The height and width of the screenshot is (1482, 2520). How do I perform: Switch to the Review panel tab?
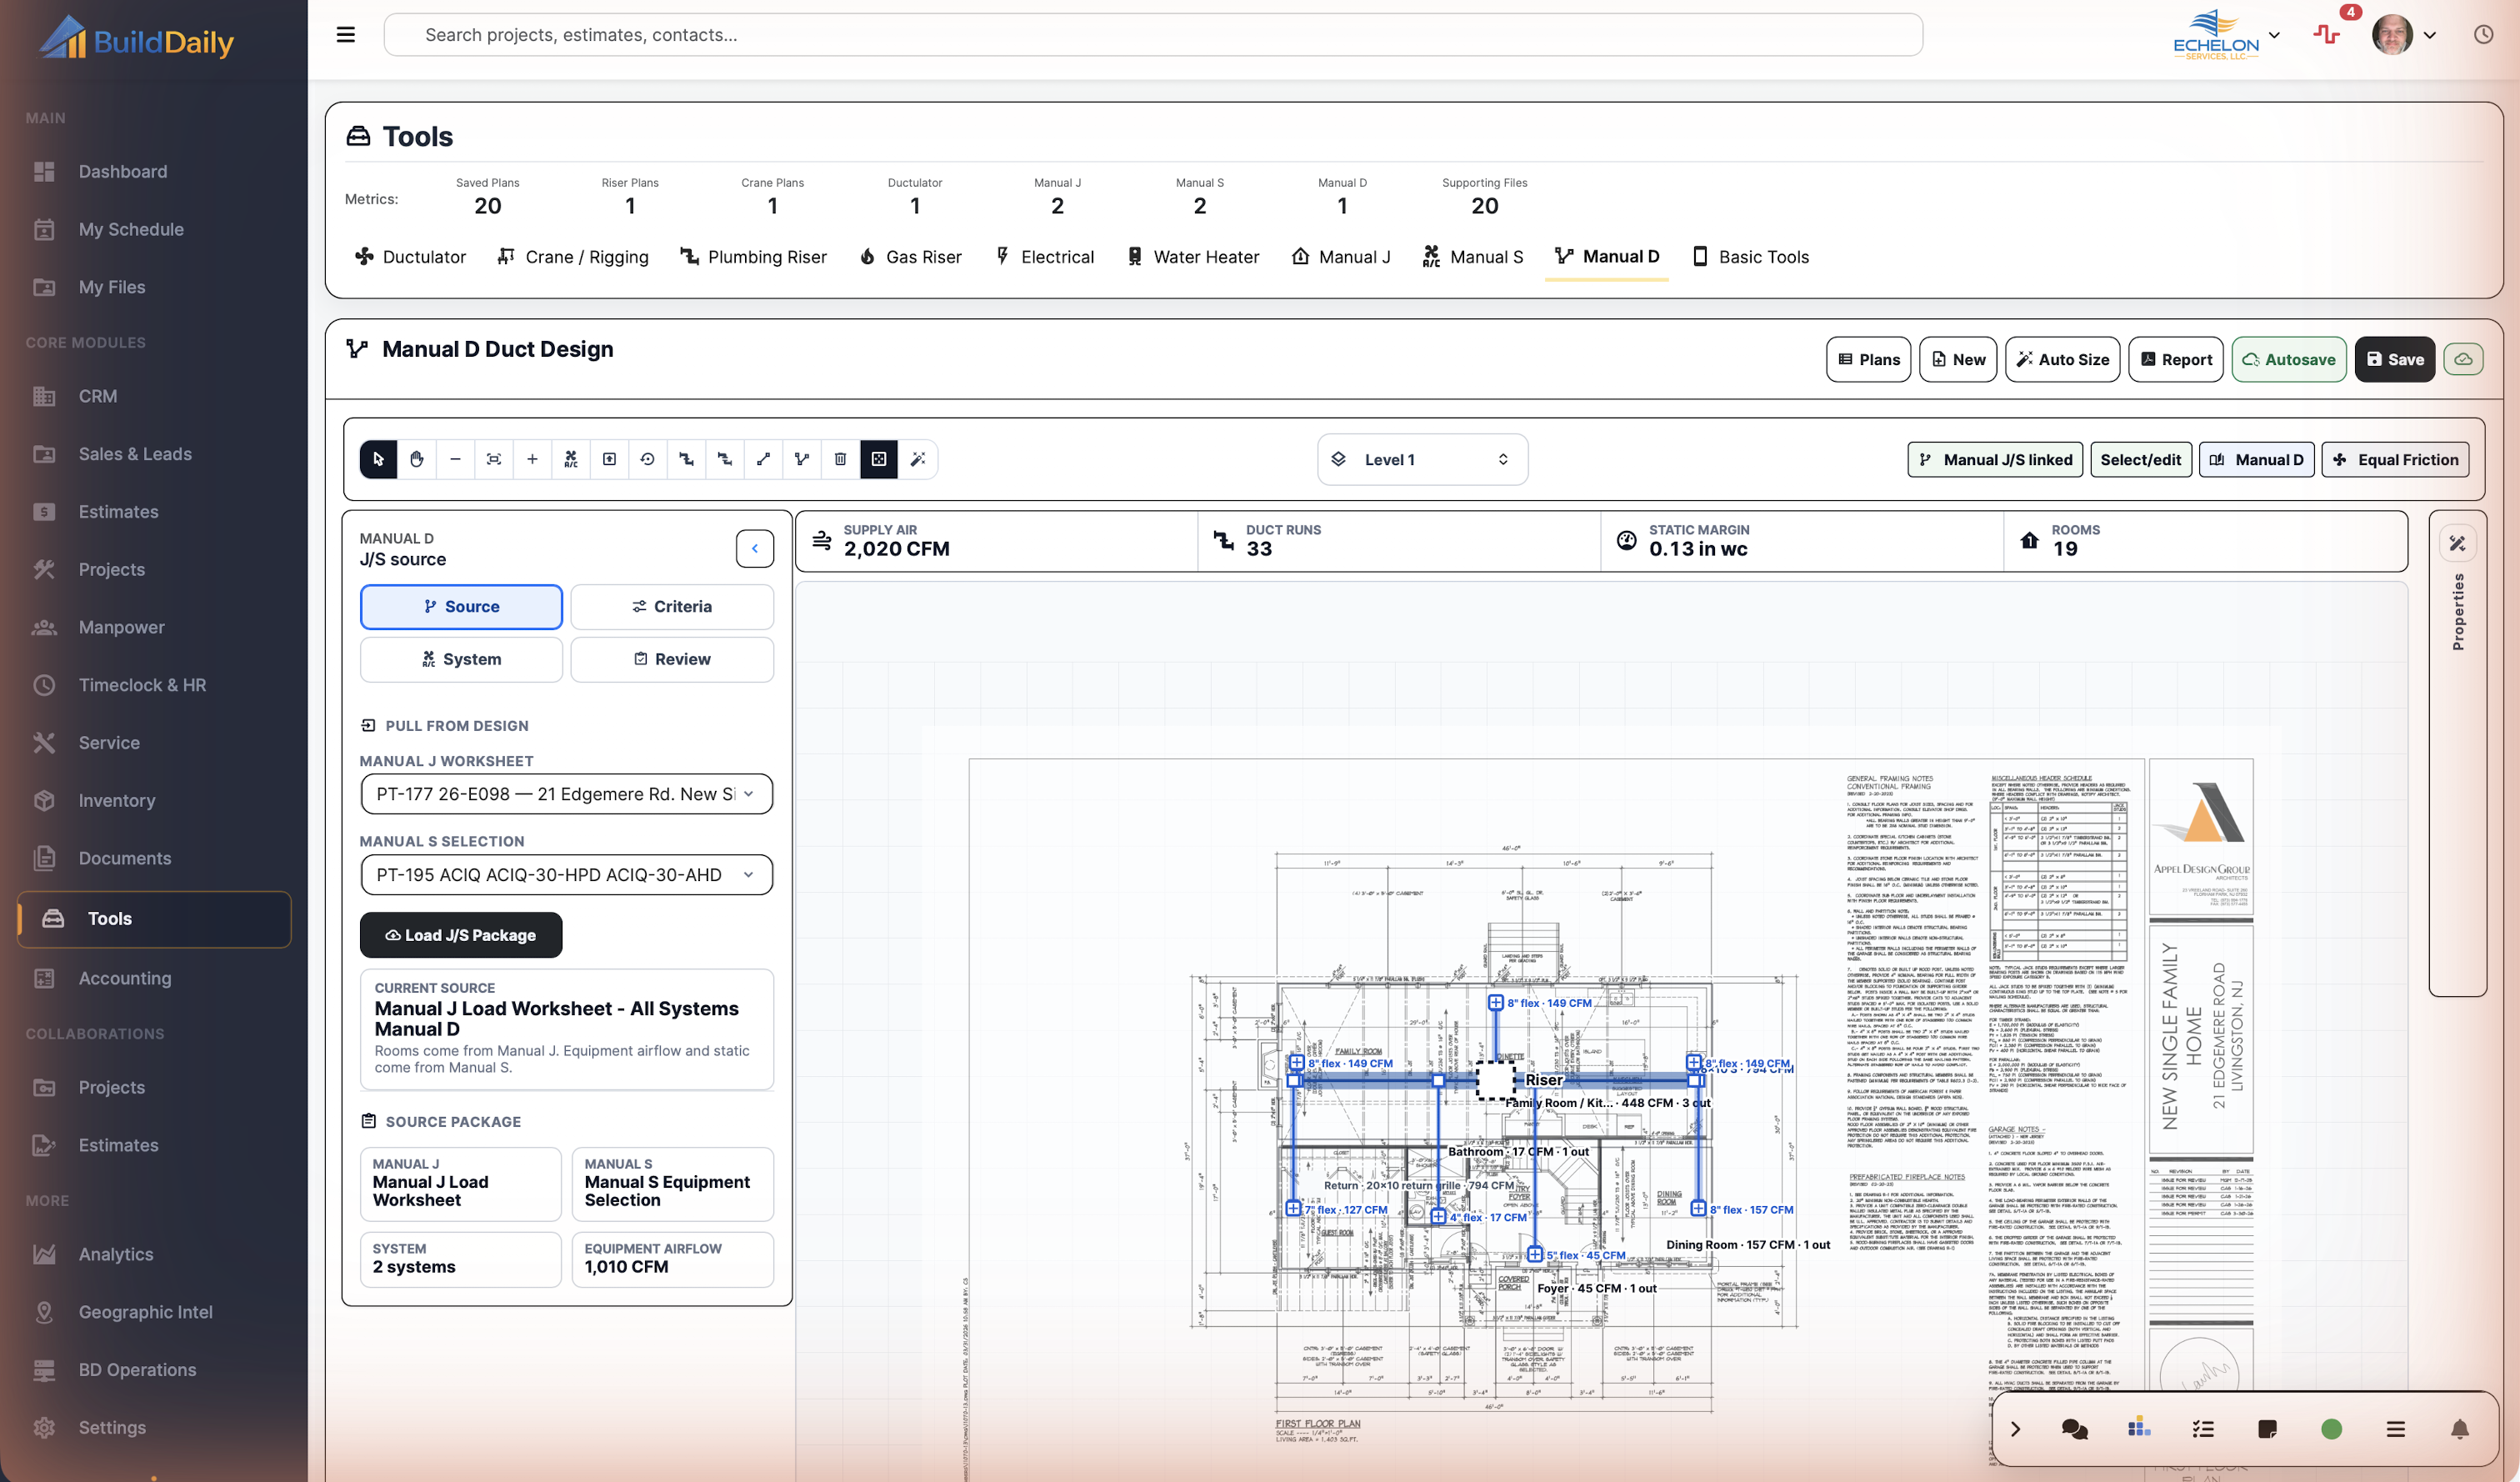672,659
